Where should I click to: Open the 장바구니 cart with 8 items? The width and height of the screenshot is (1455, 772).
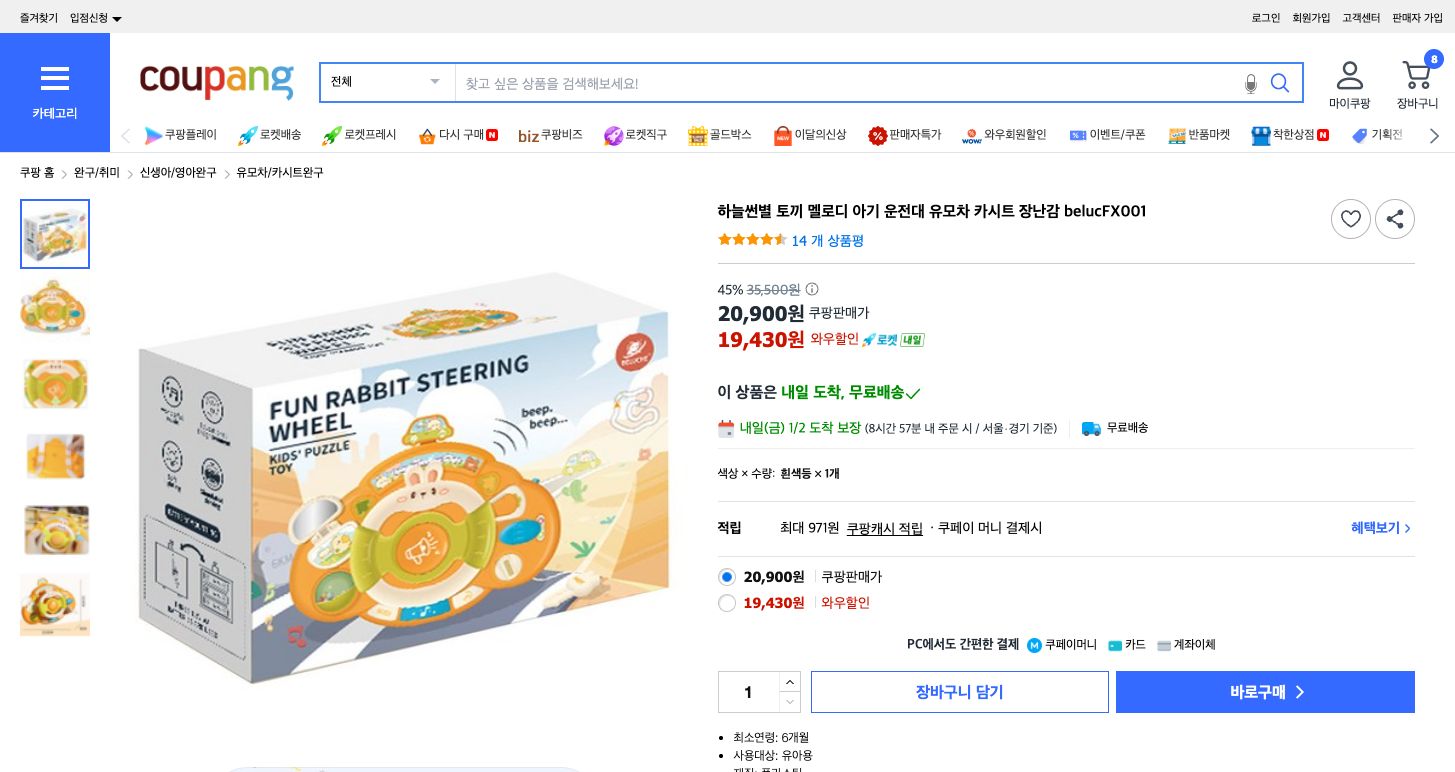[x=1417, y=75]
